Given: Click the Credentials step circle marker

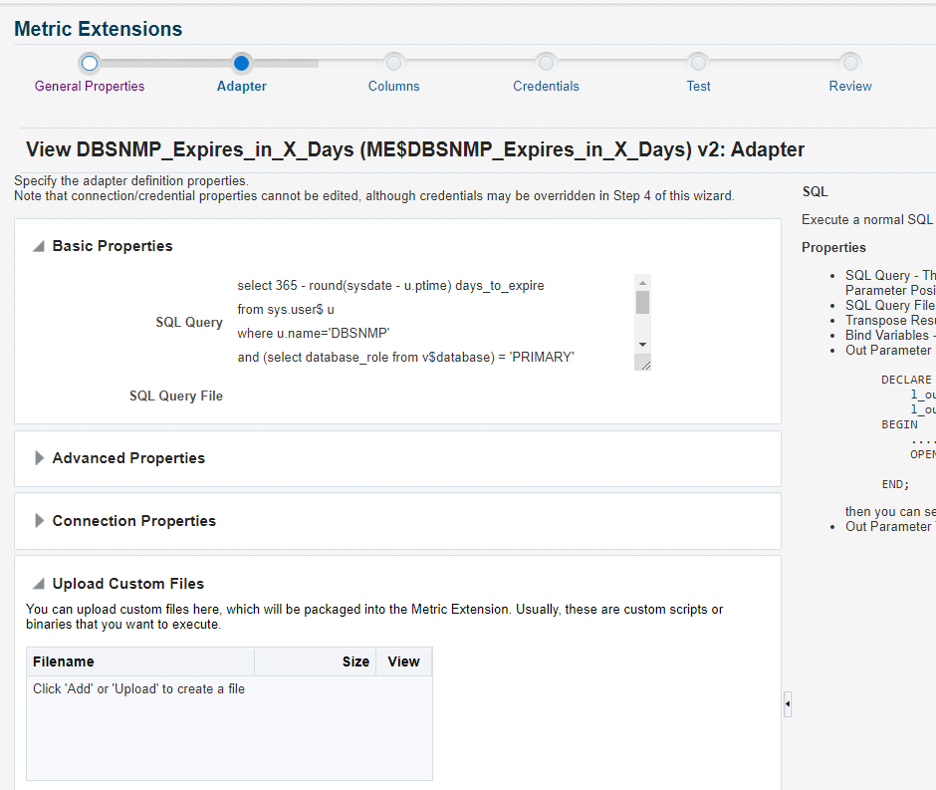Looking at the screenshot, I should [x=546, y=63].
